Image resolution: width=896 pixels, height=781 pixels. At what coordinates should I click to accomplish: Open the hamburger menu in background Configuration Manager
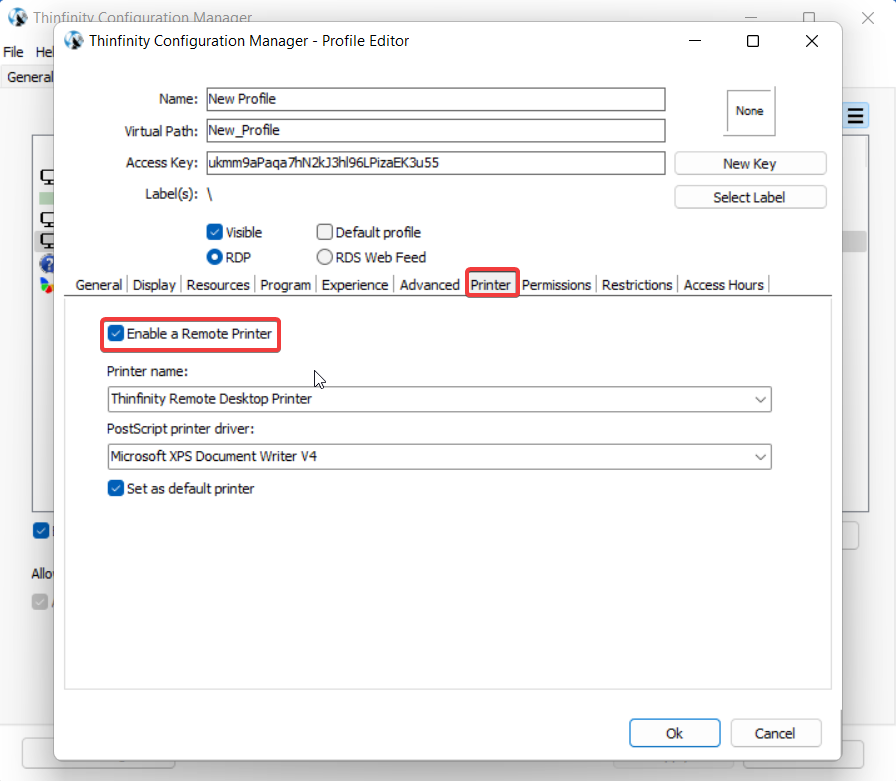click(855, 116)
